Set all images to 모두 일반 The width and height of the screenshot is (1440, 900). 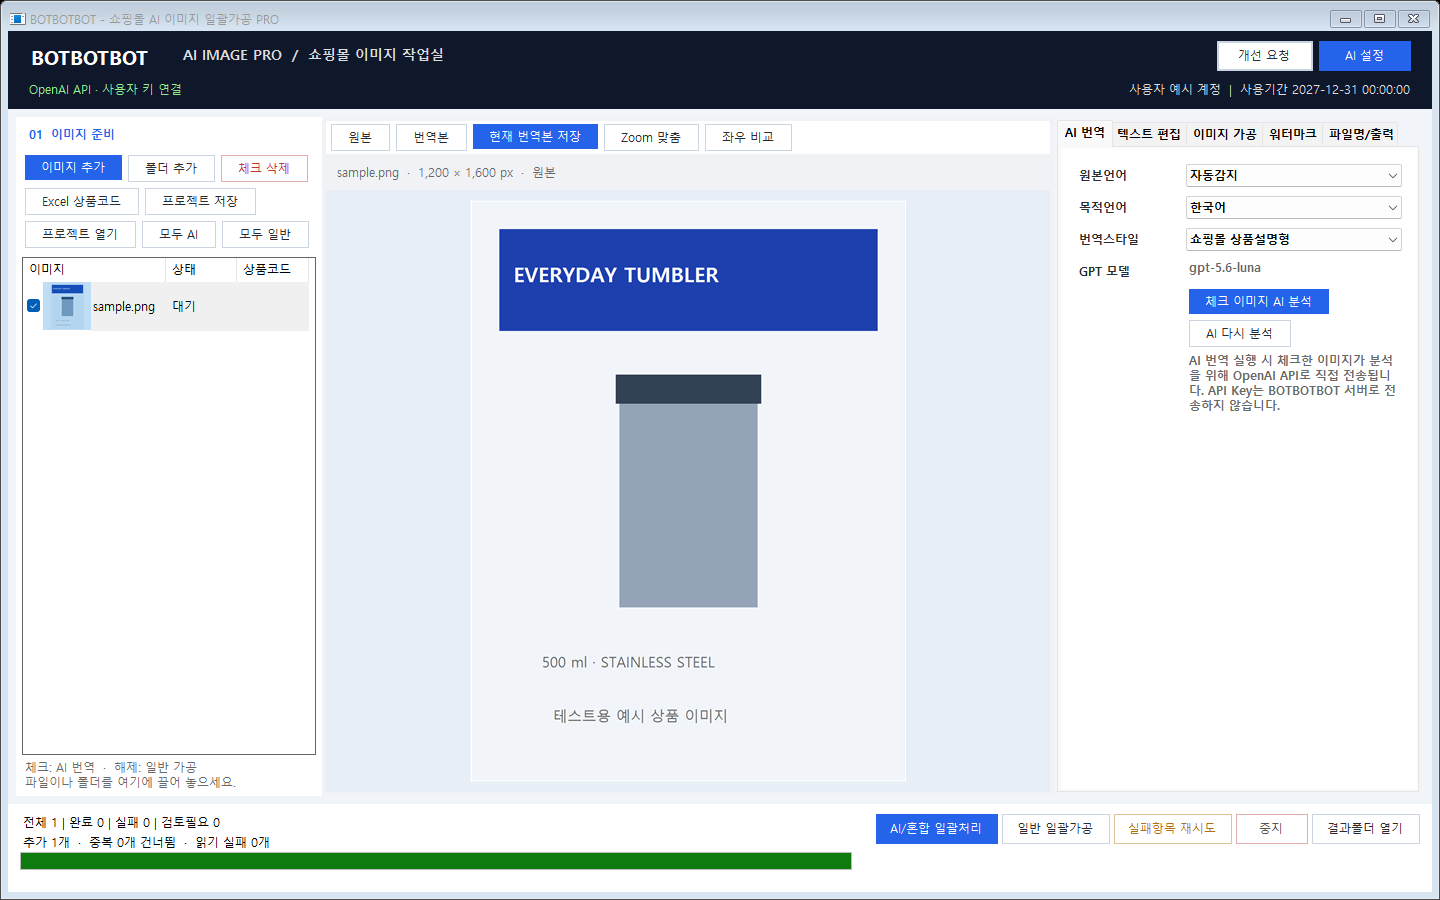pyautogui.click(x=265, y=234)
